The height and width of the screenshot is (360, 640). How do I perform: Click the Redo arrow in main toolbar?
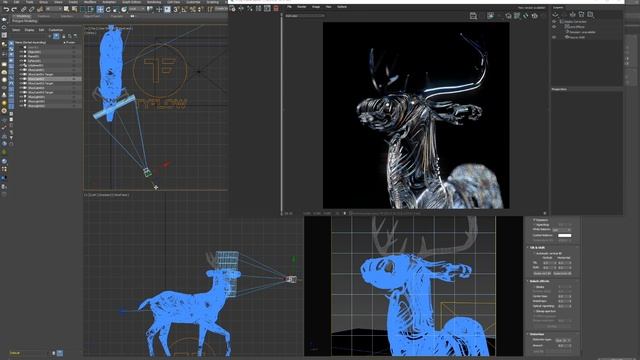click(14, 9)
